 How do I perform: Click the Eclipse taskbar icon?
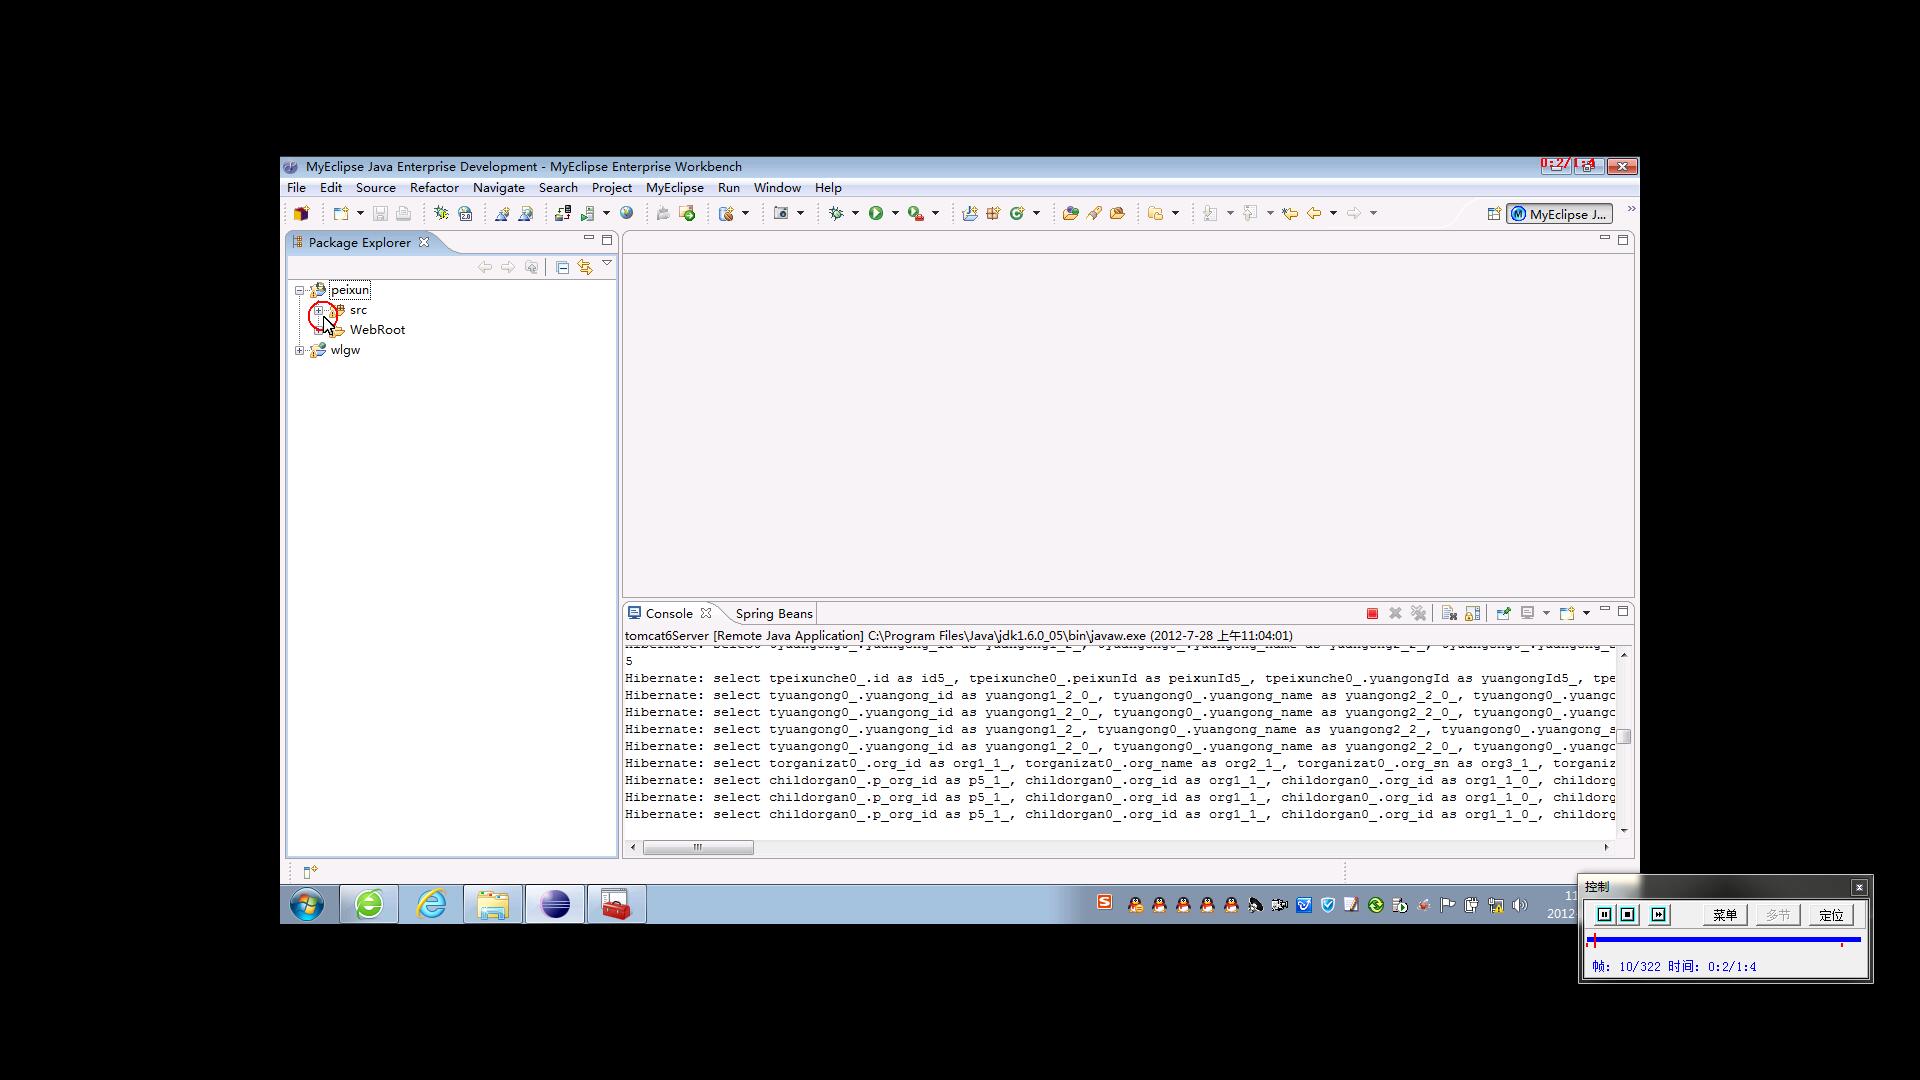555,905
